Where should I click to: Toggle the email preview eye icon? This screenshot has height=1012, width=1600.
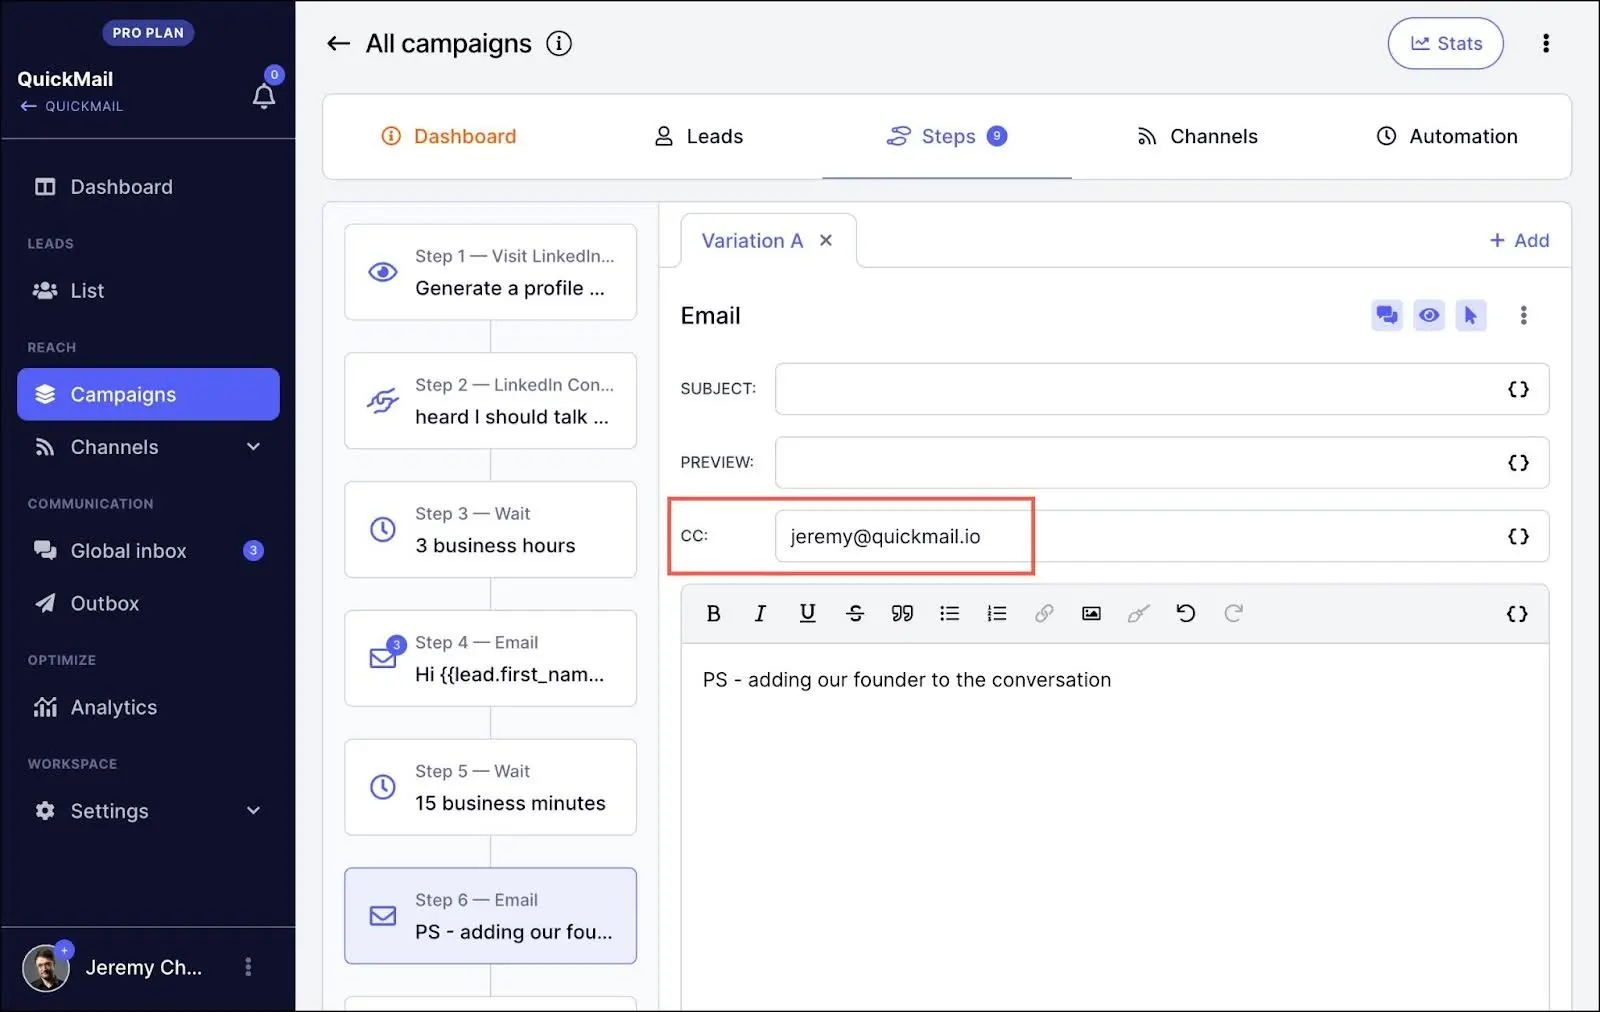[x=1429, y=315]
